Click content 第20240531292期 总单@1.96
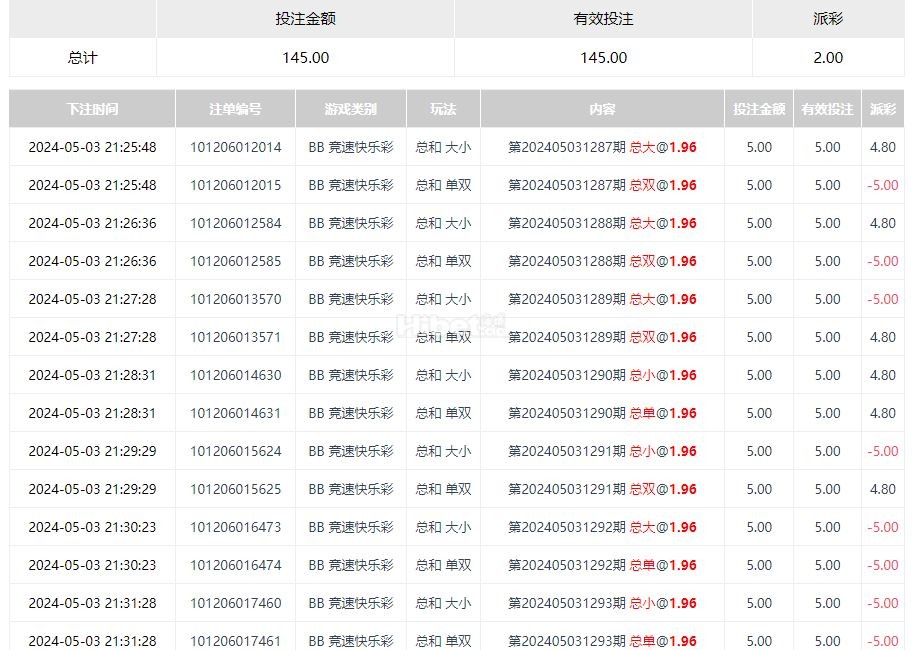Viewport: 913px width, 650px height. pos(602,565)
